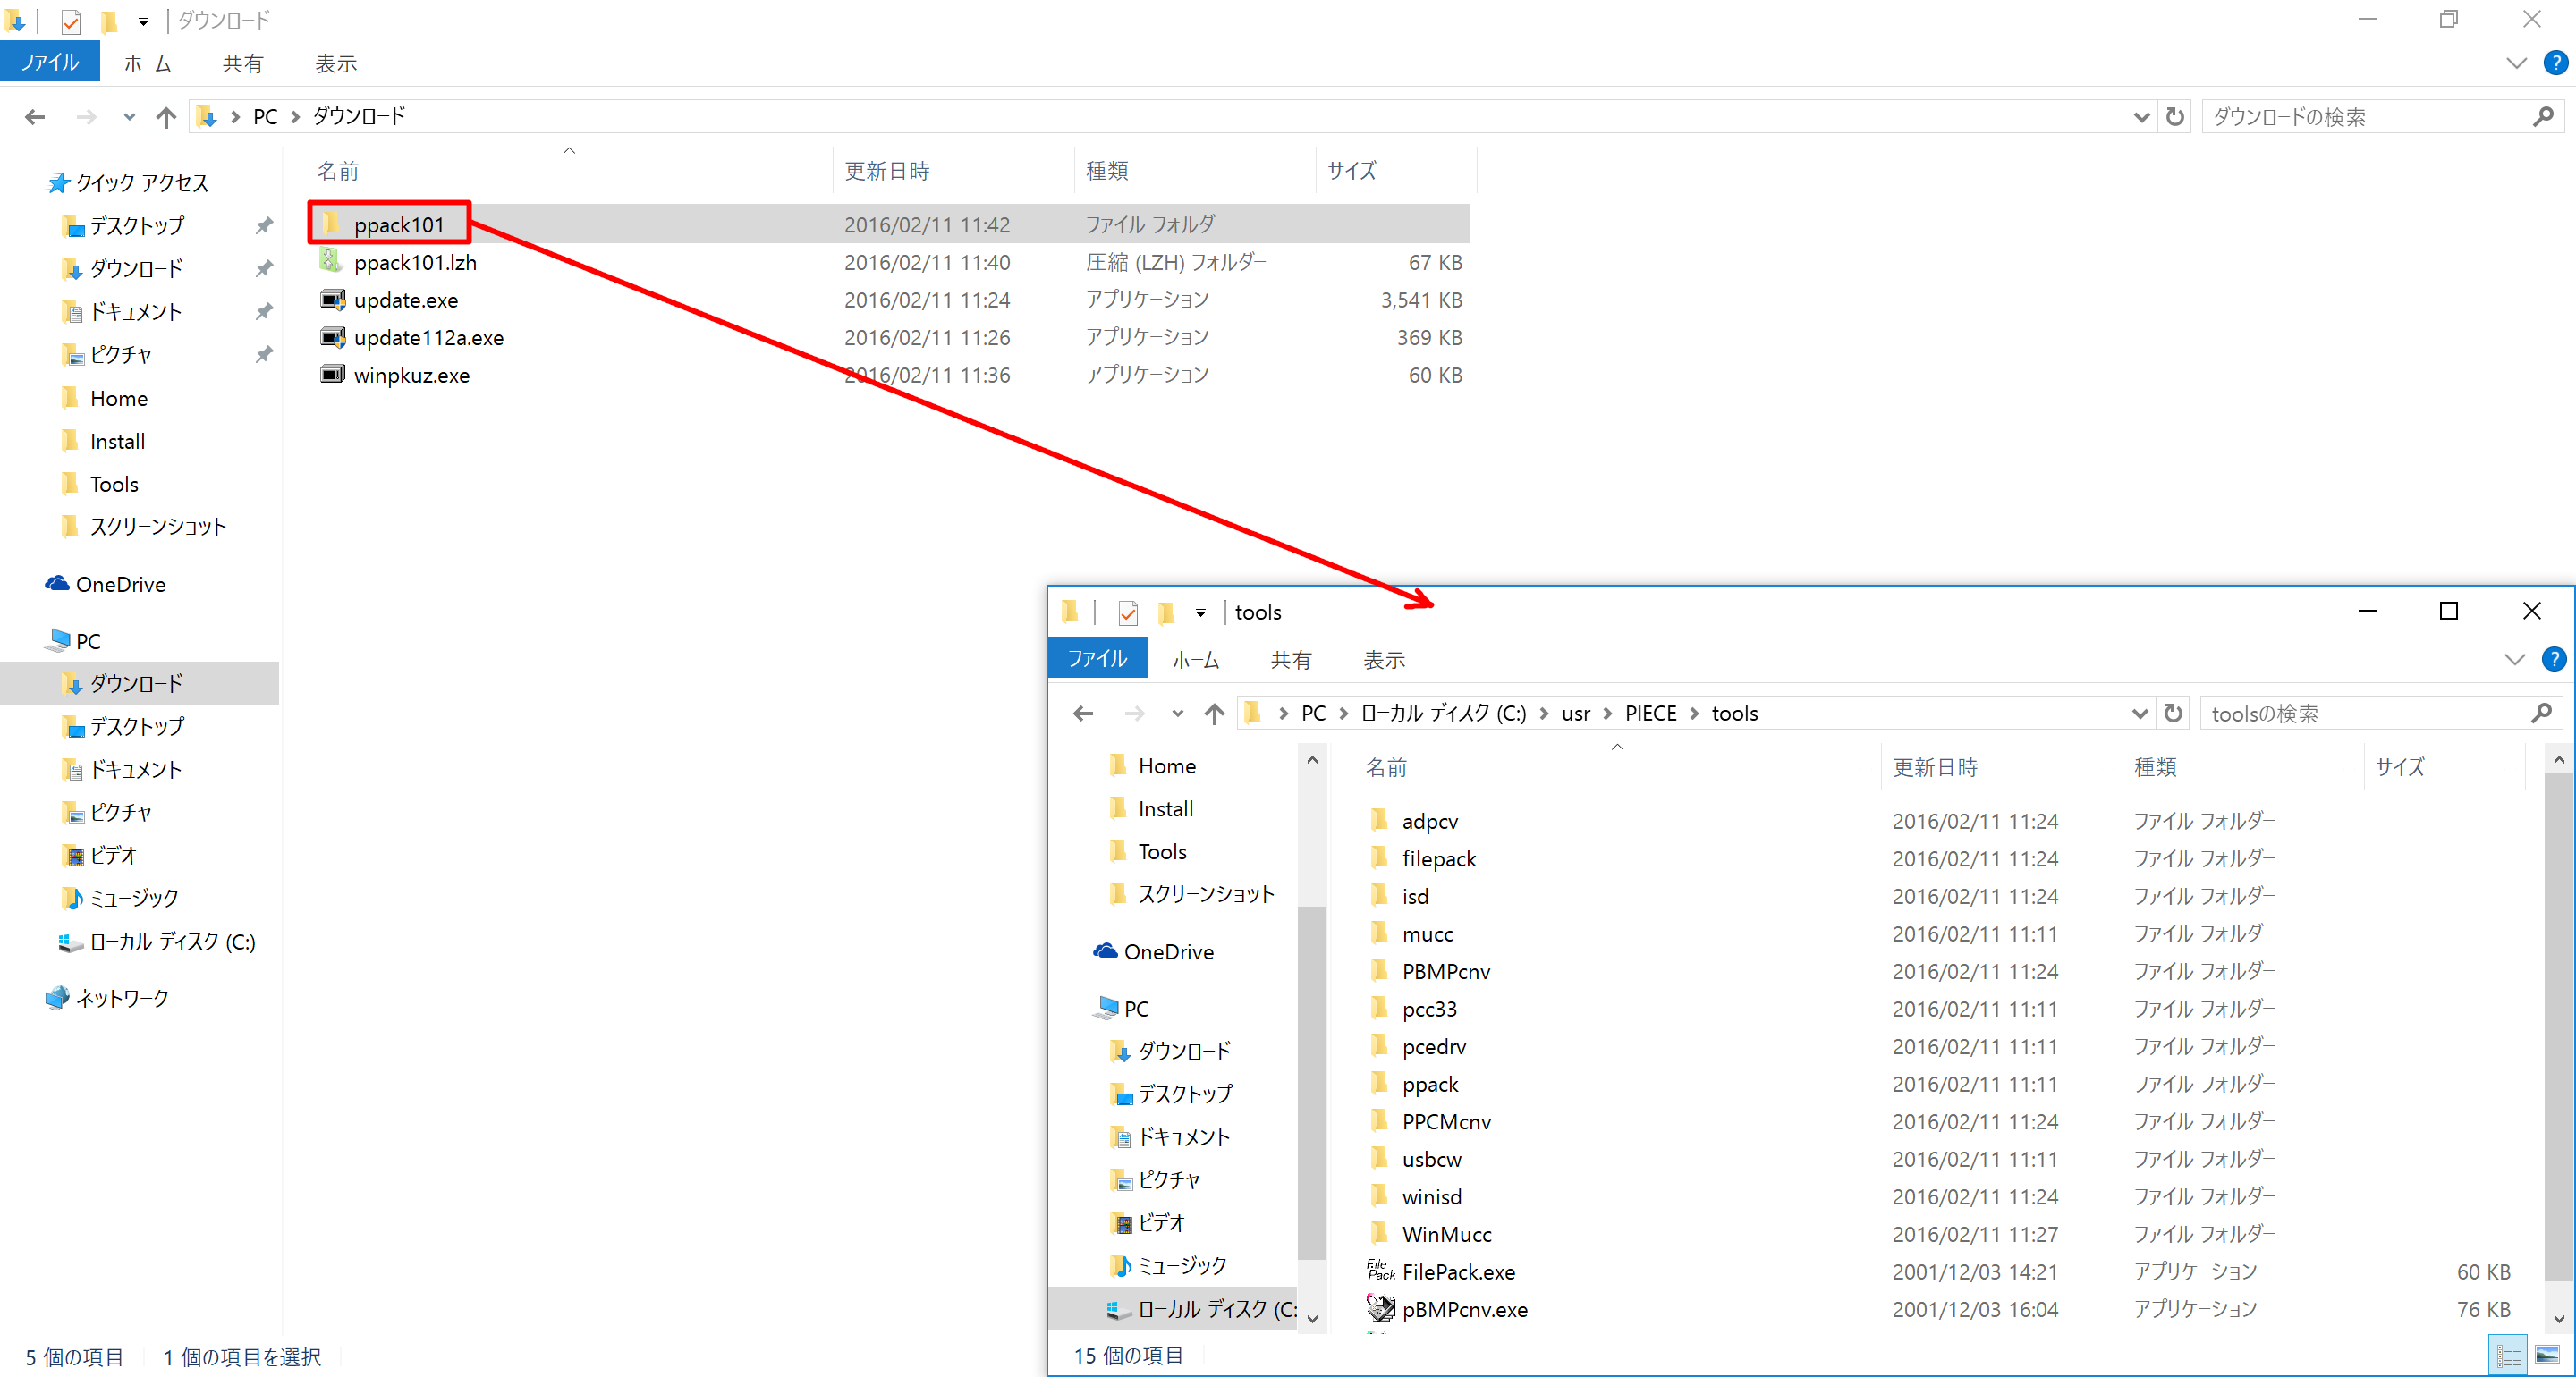2576x1377 pixels.
Task: Open Quick access in the Downloads navigation pane
Action: pos(128,183)
